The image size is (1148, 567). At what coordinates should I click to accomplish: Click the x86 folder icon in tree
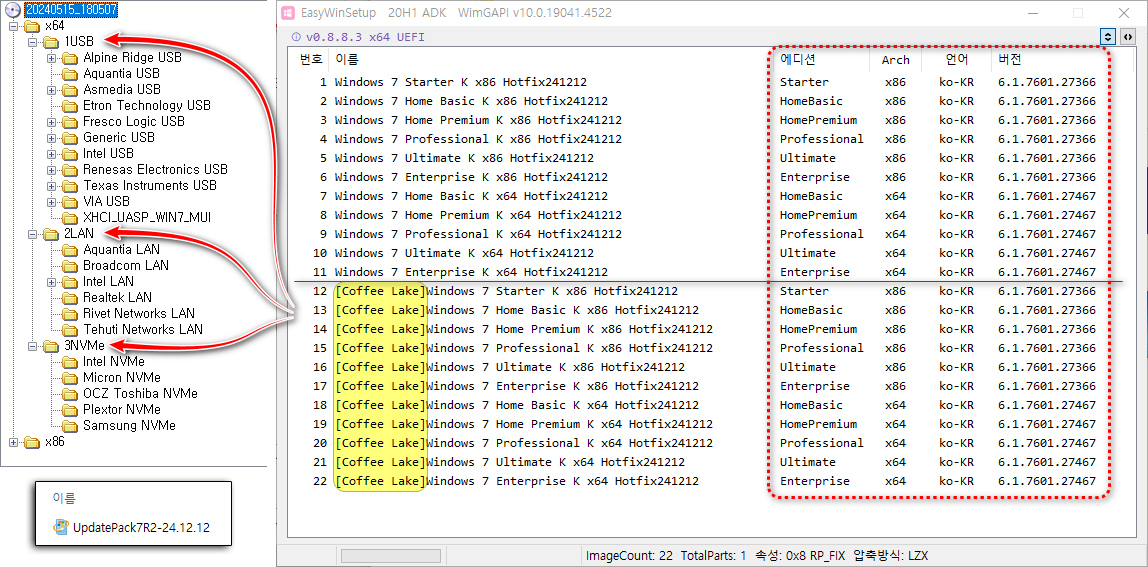[x=31, y=442]
